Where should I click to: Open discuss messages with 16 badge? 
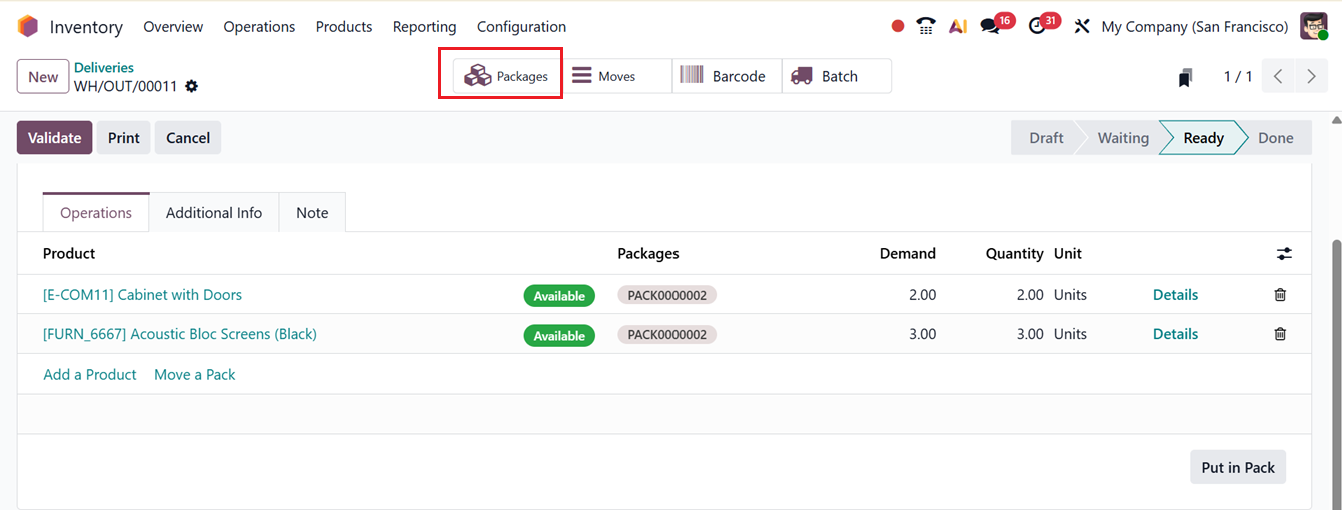(991, 27)
